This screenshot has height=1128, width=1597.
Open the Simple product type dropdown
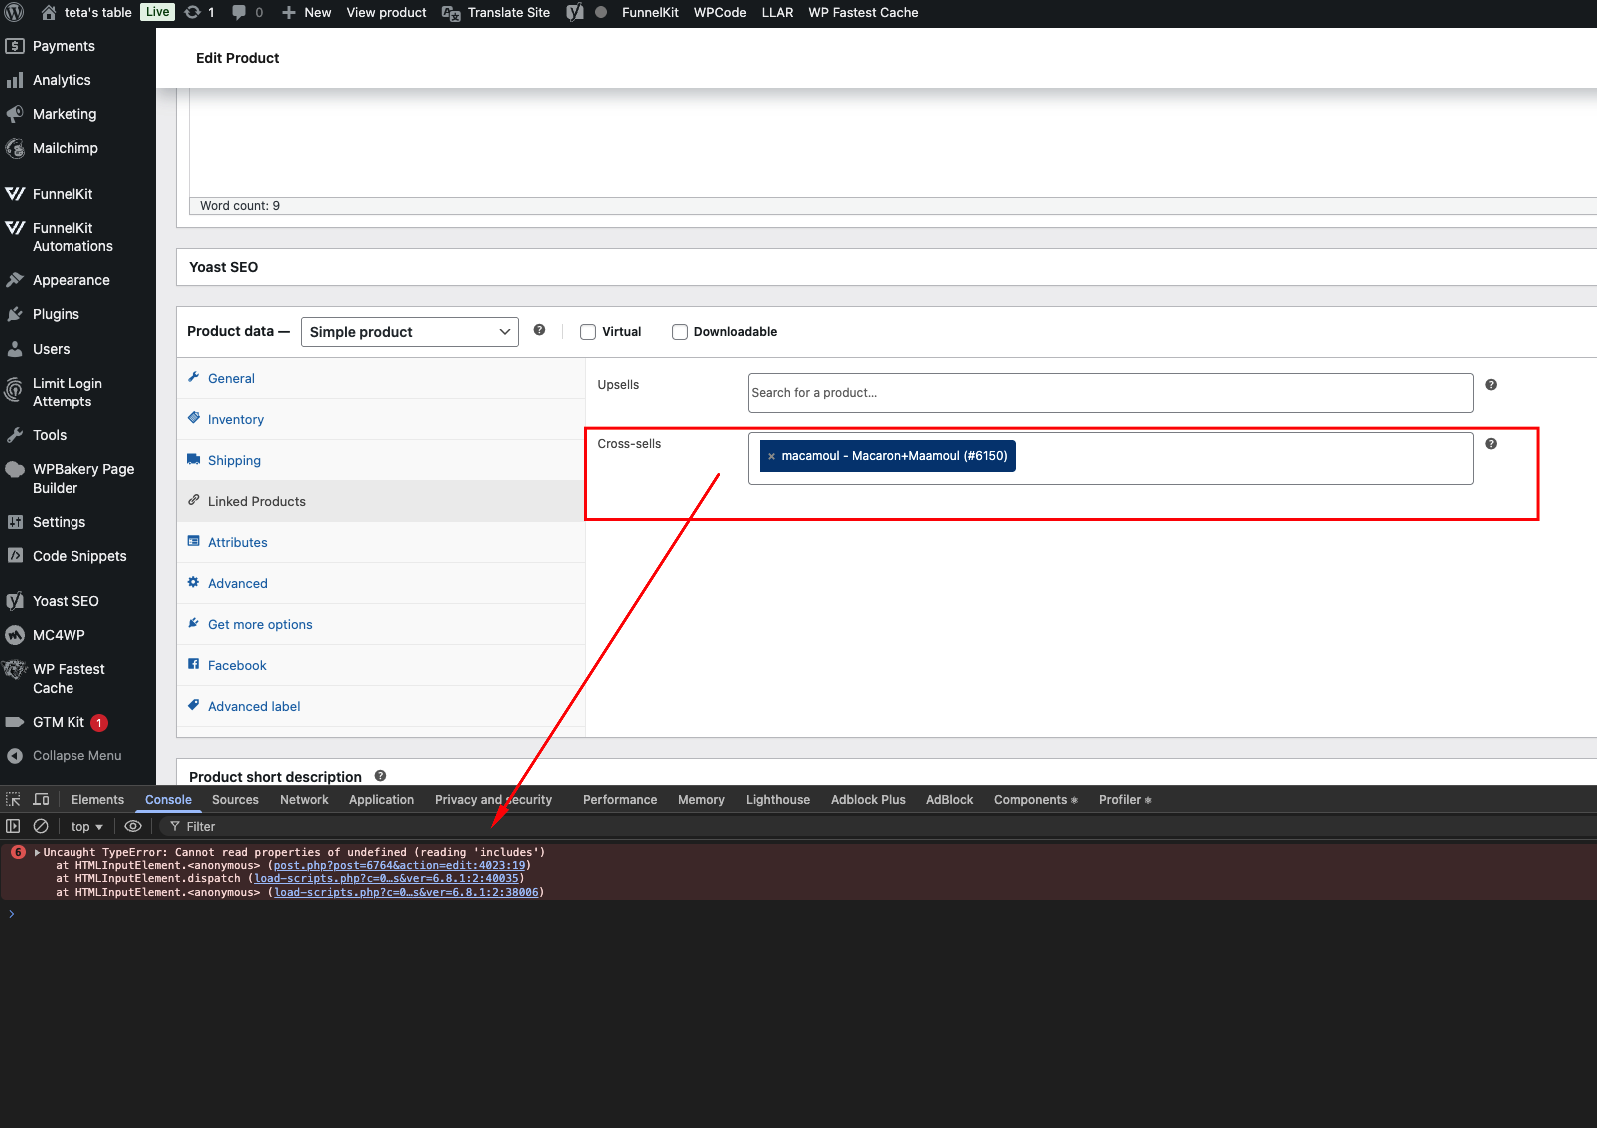(410, 332)
